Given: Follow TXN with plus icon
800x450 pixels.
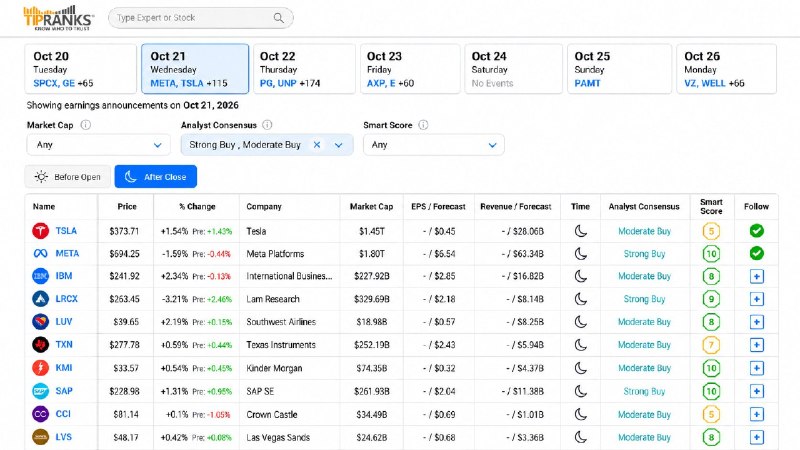Looking at the screenshot, I should (757, 345).
